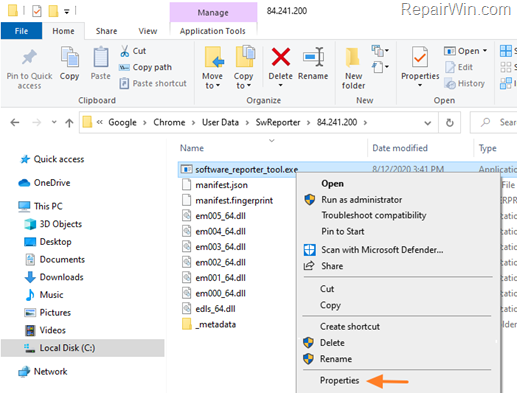Select Quick access in navigation pane

[52, 159]
